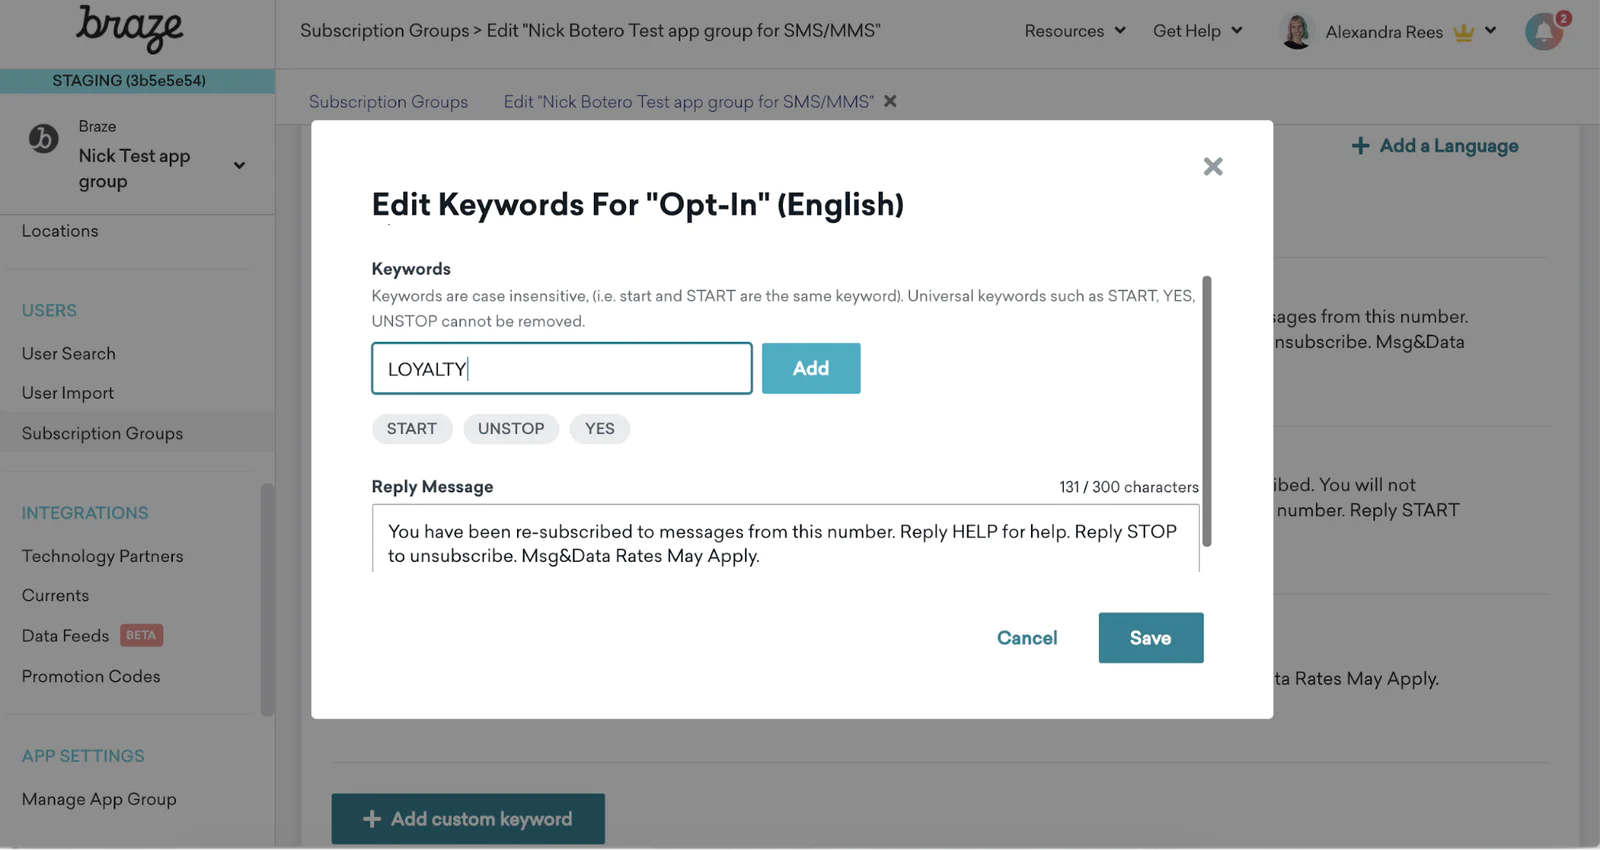Click the Subscription Groups breadcrumb in header
This screenshot has width=1600, height=850.
384,31
